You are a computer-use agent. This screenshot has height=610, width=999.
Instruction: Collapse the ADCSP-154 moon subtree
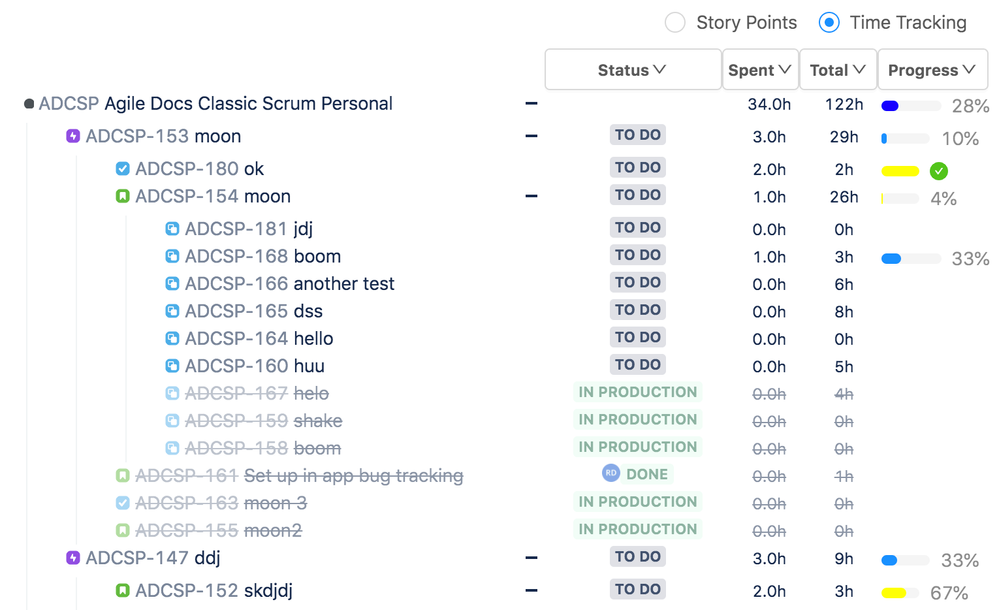531,195
